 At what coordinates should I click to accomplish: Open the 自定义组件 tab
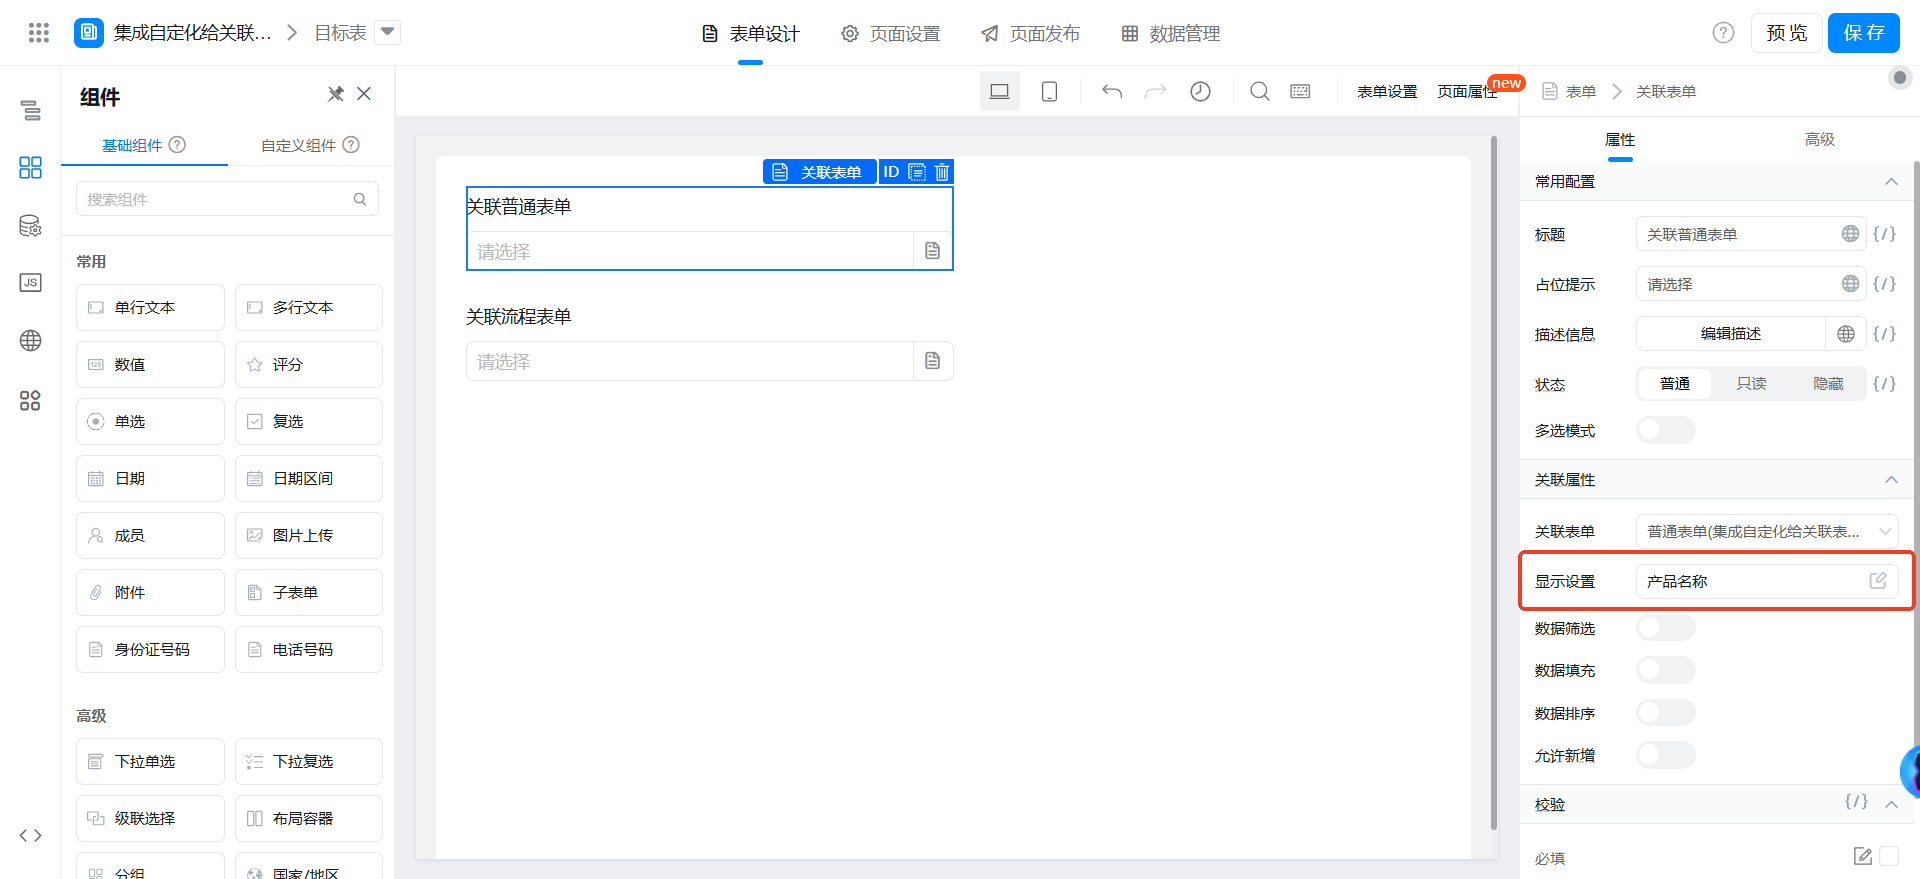coord(310,145)
